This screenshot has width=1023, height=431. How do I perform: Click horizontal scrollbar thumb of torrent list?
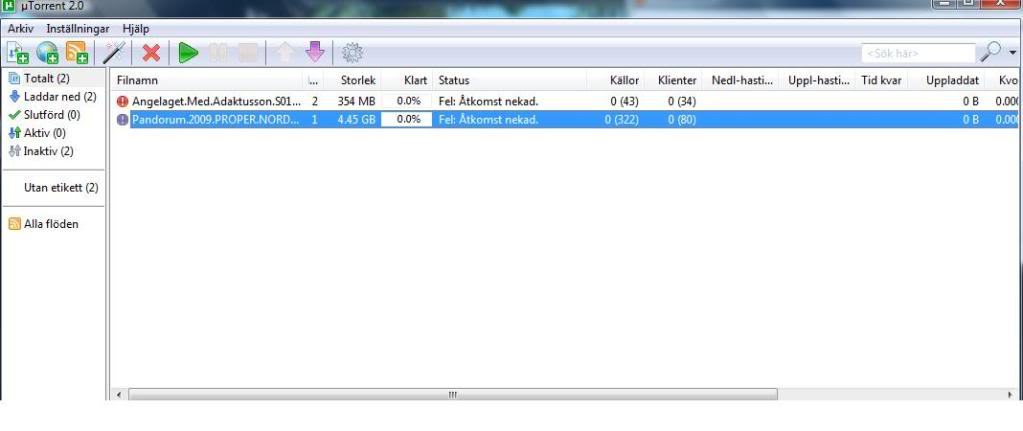[x=453, y=394]
